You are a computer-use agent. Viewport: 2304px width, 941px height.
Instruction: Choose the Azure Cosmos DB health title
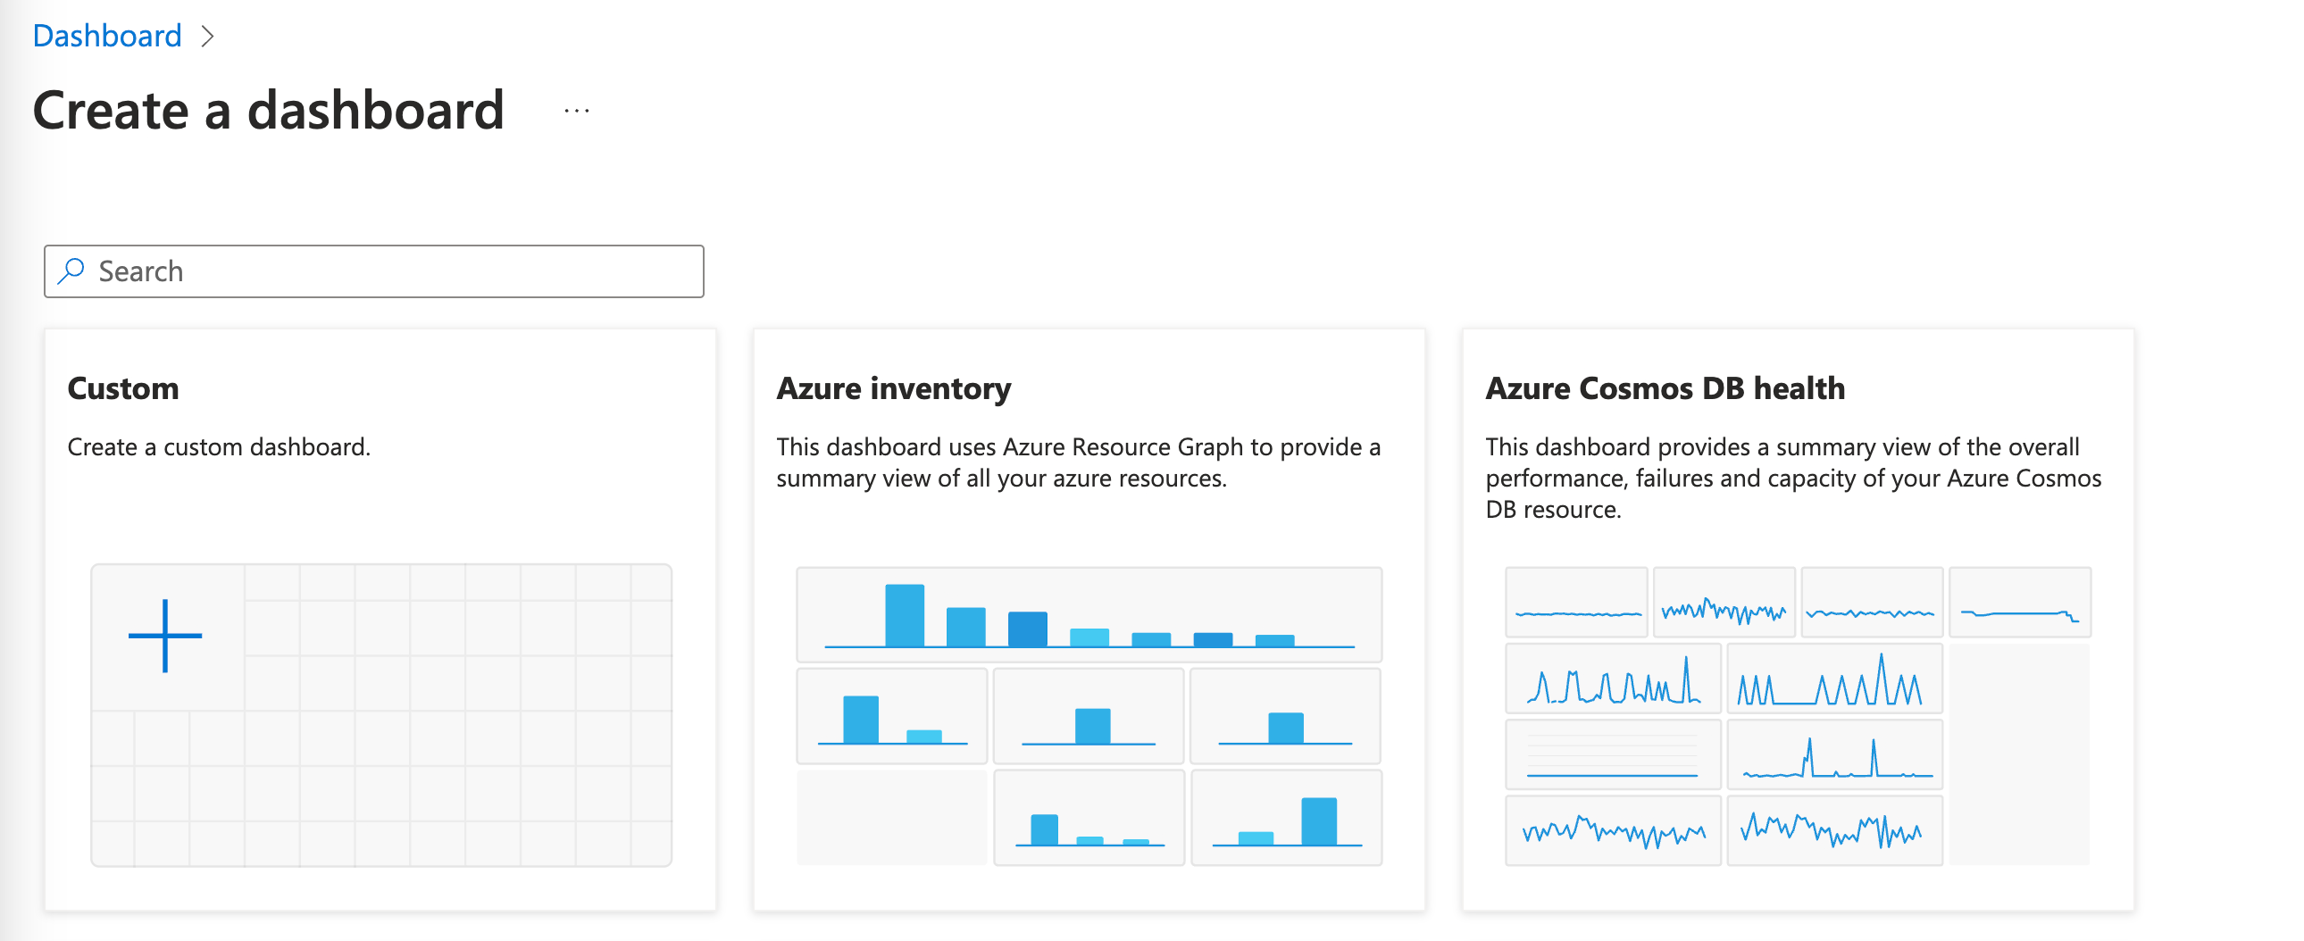[x=1665, y=388]
